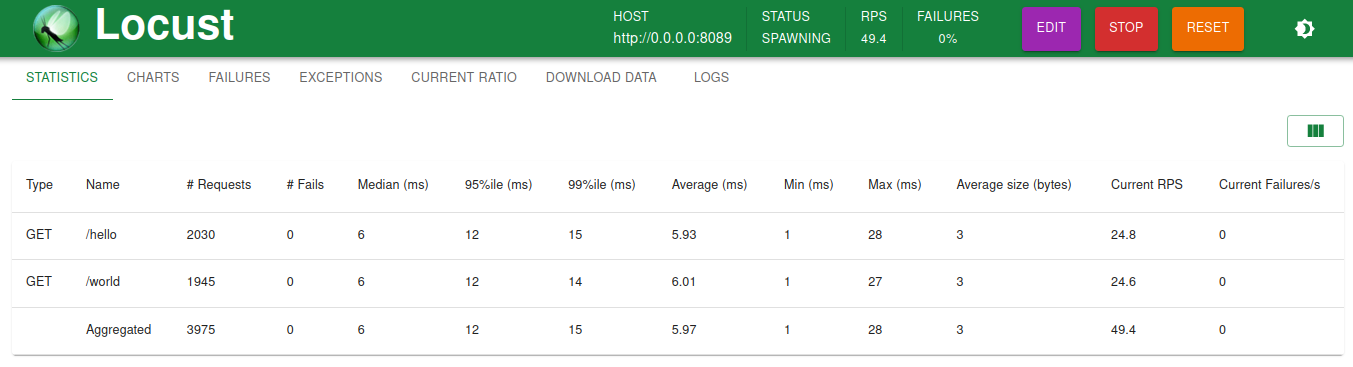Viewport: 1353px width, 367px height.
Task: Click request count 2030 for /hello
Action: (201, 235)
